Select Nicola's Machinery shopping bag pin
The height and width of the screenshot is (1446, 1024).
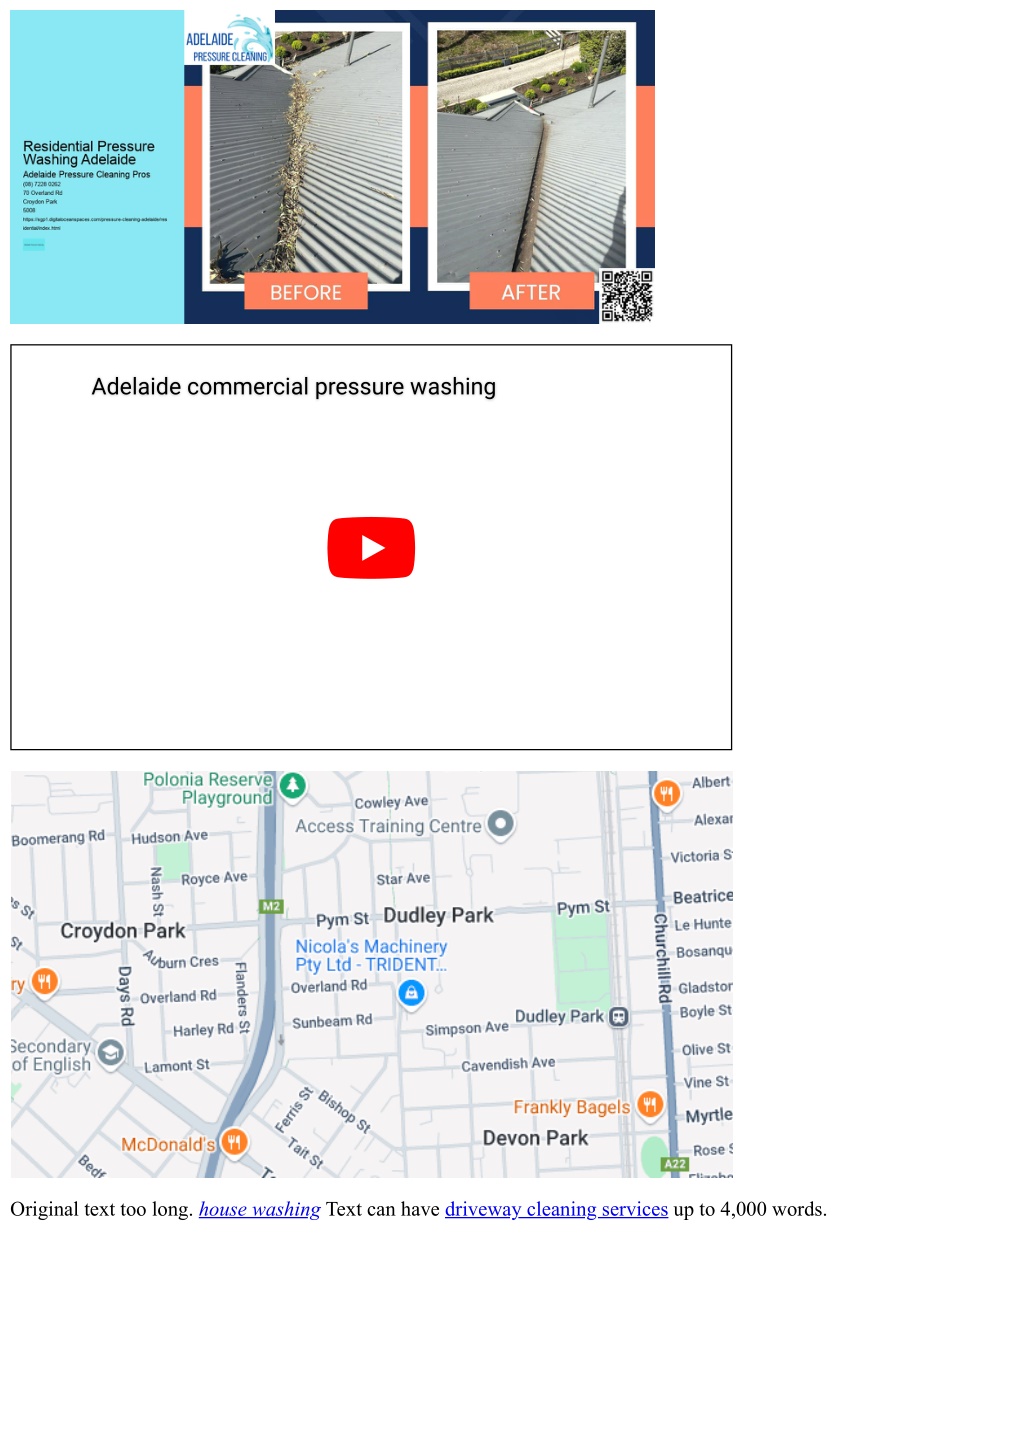pyautogui.click(x=411, y=992)
